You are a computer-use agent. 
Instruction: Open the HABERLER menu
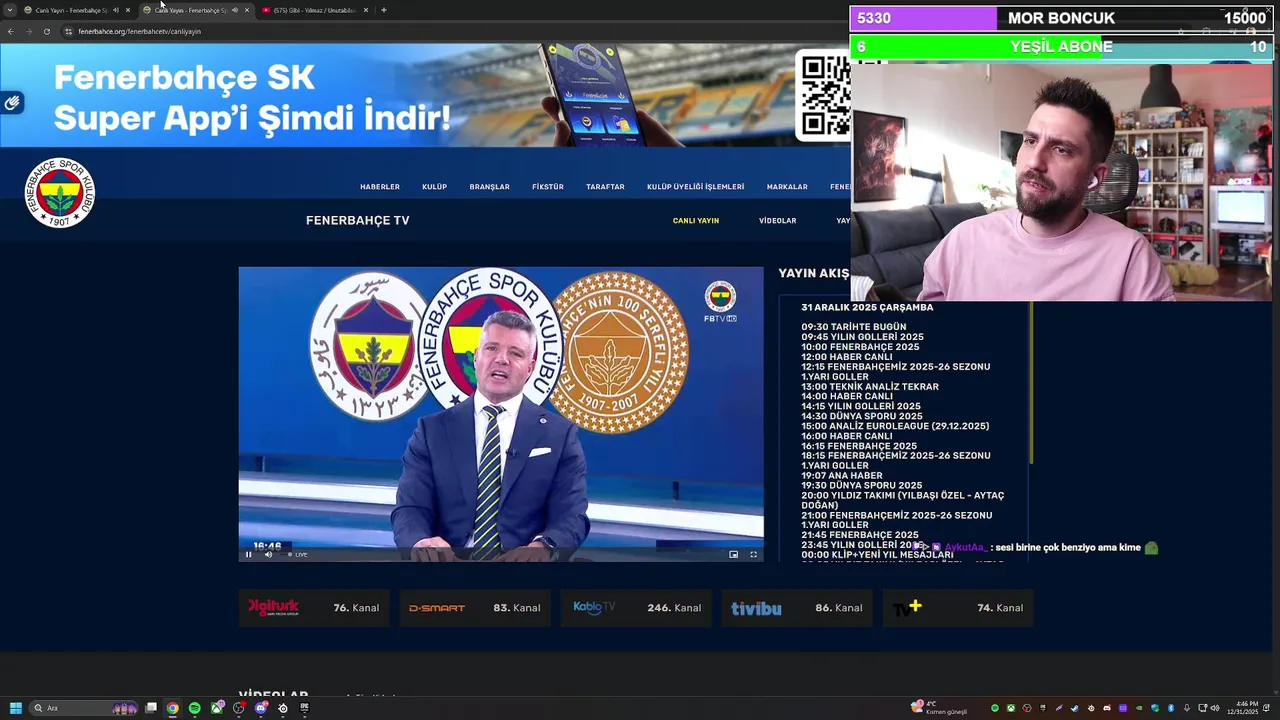point(380,187)
